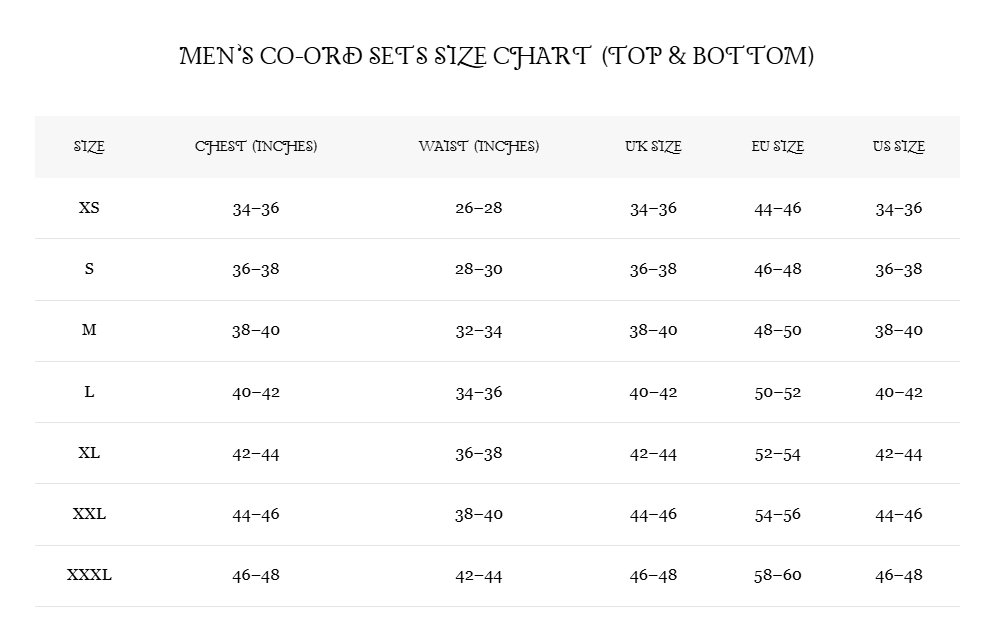Select the XS row label
This screenshot has width=991, height=635.
coord(89,208)
